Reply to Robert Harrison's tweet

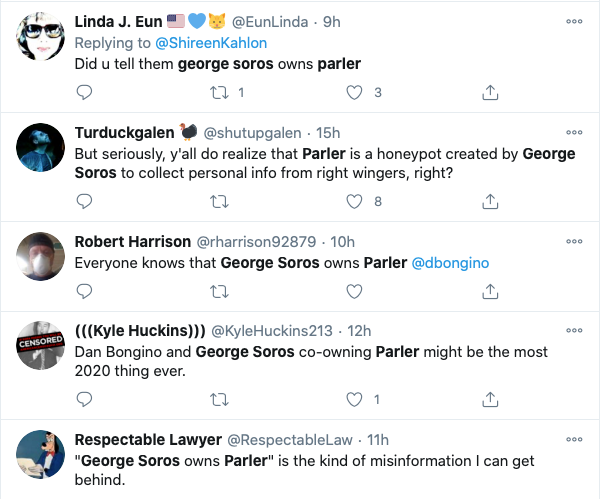click(x=85, y=291)
